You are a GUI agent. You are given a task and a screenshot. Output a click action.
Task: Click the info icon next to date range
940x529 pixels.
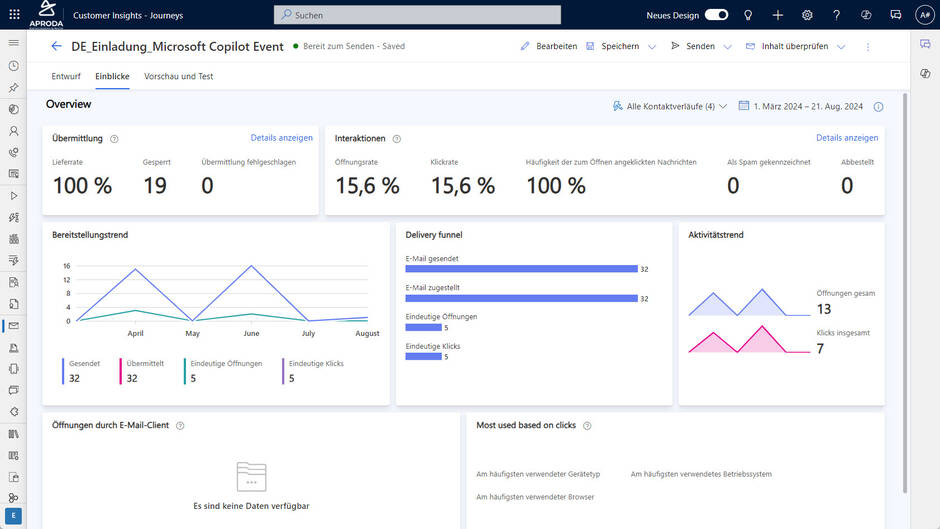coord(878,107)
